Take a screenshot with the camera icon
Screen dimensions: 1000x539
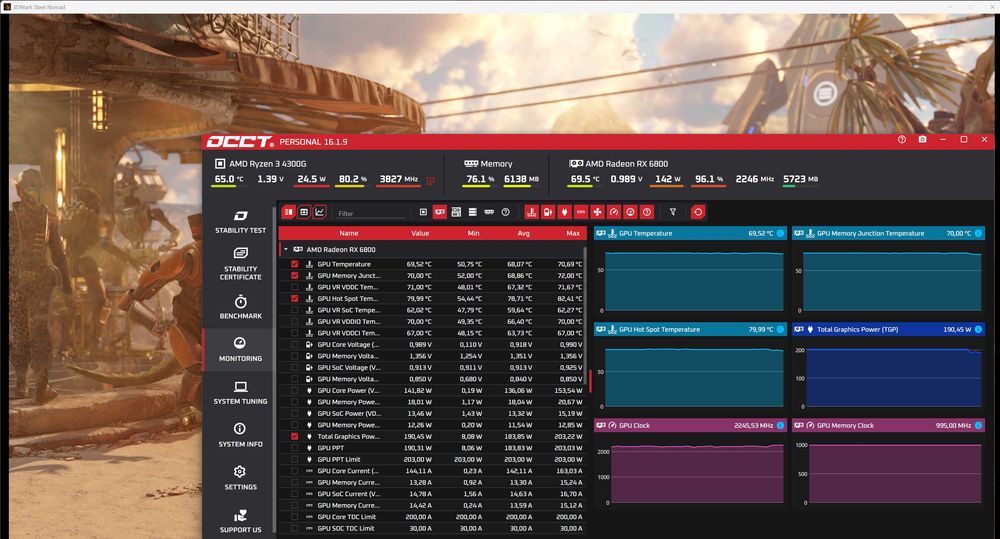[x=922, y=139]
